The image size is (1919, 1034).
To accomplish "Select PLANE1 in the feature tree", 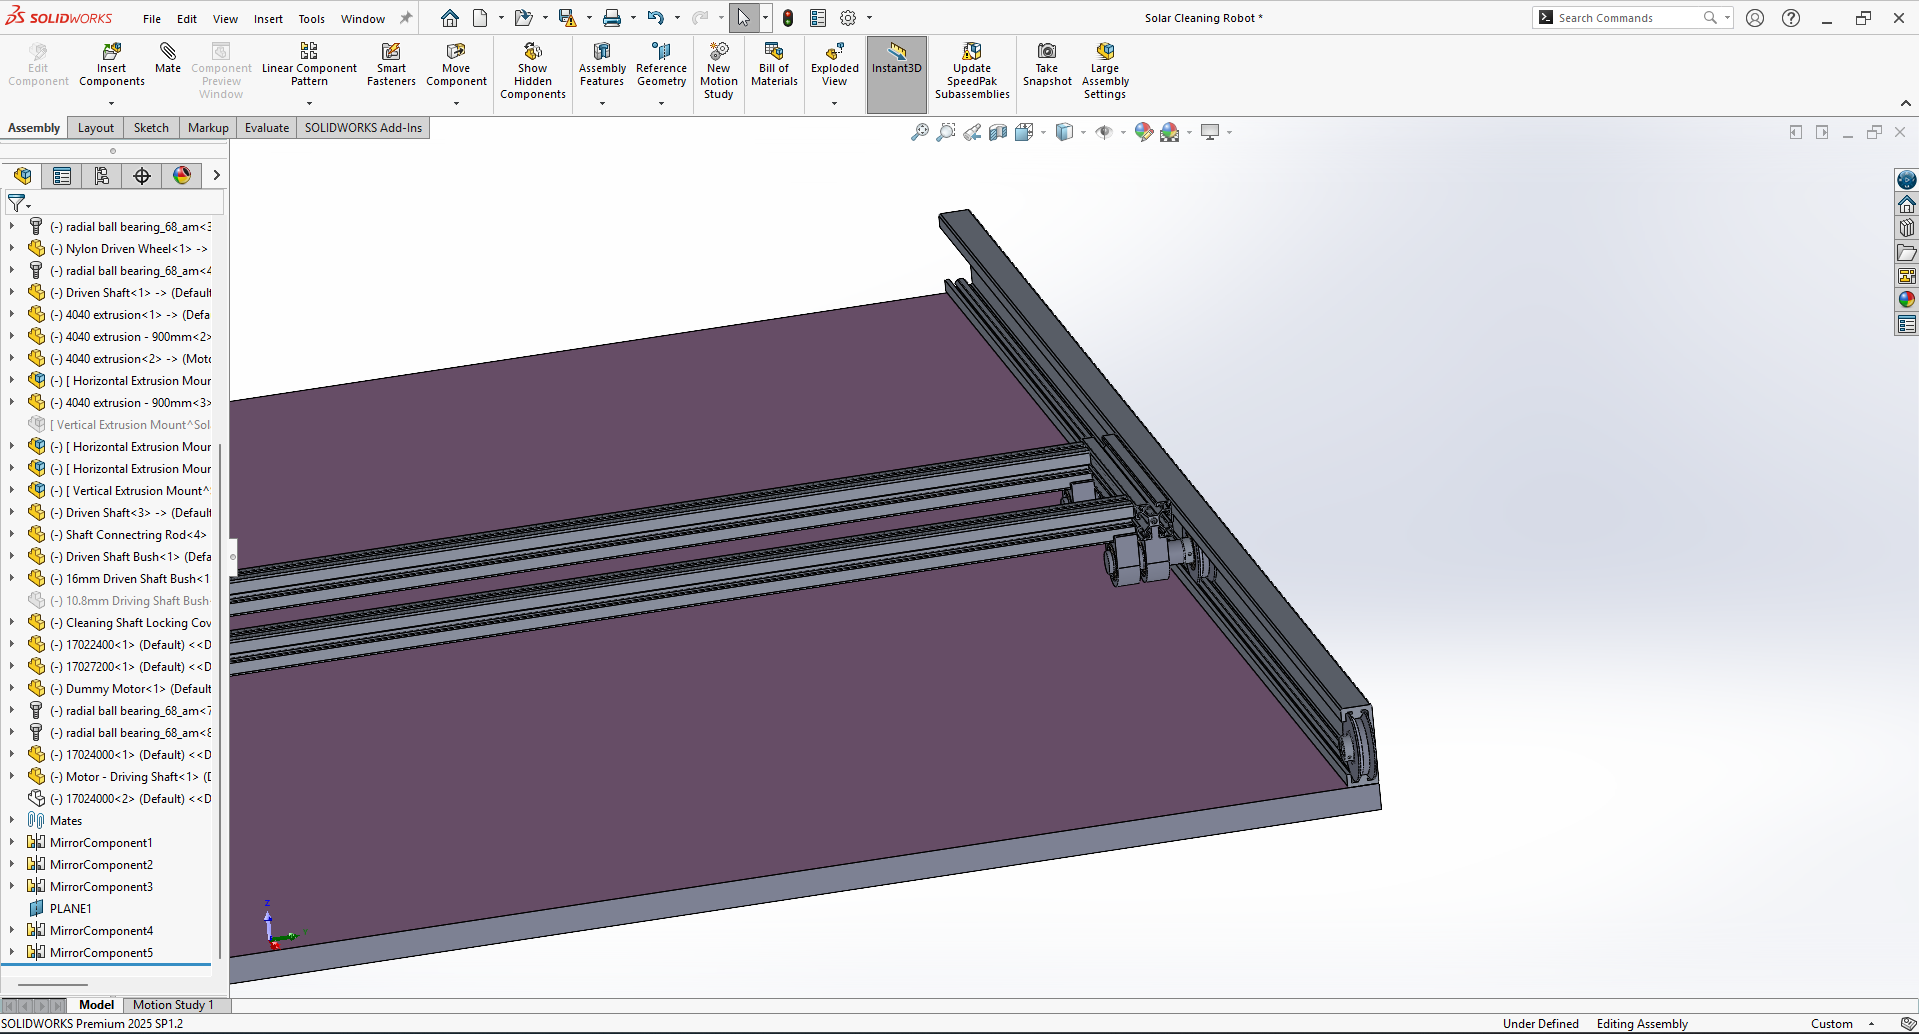I will (x=70, y=908).
